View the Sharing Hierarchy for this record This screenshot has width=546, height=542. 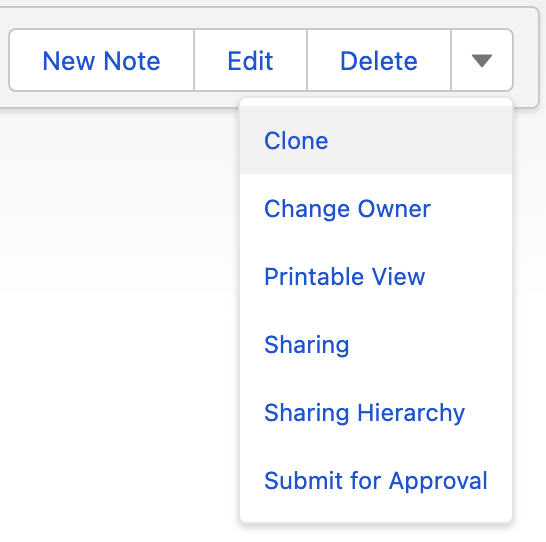point(376,413)
